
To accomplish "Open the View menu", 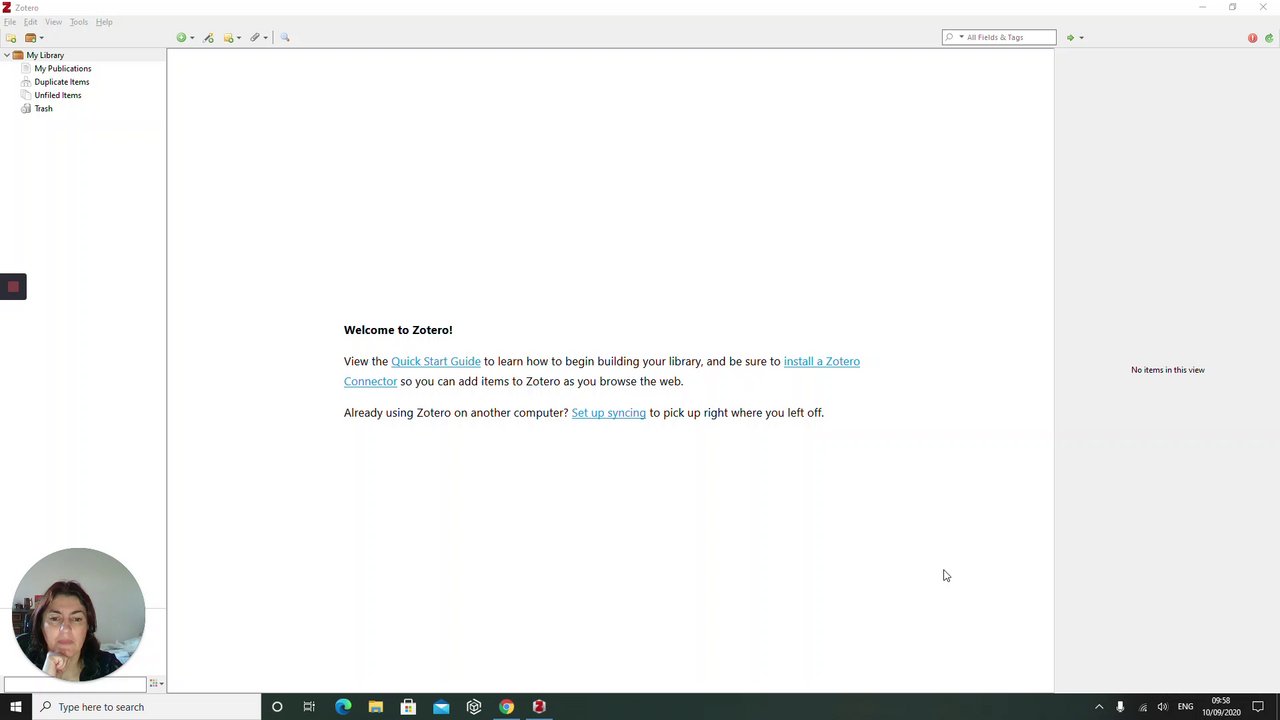I will pyautogui.click(x=53, y=22).
